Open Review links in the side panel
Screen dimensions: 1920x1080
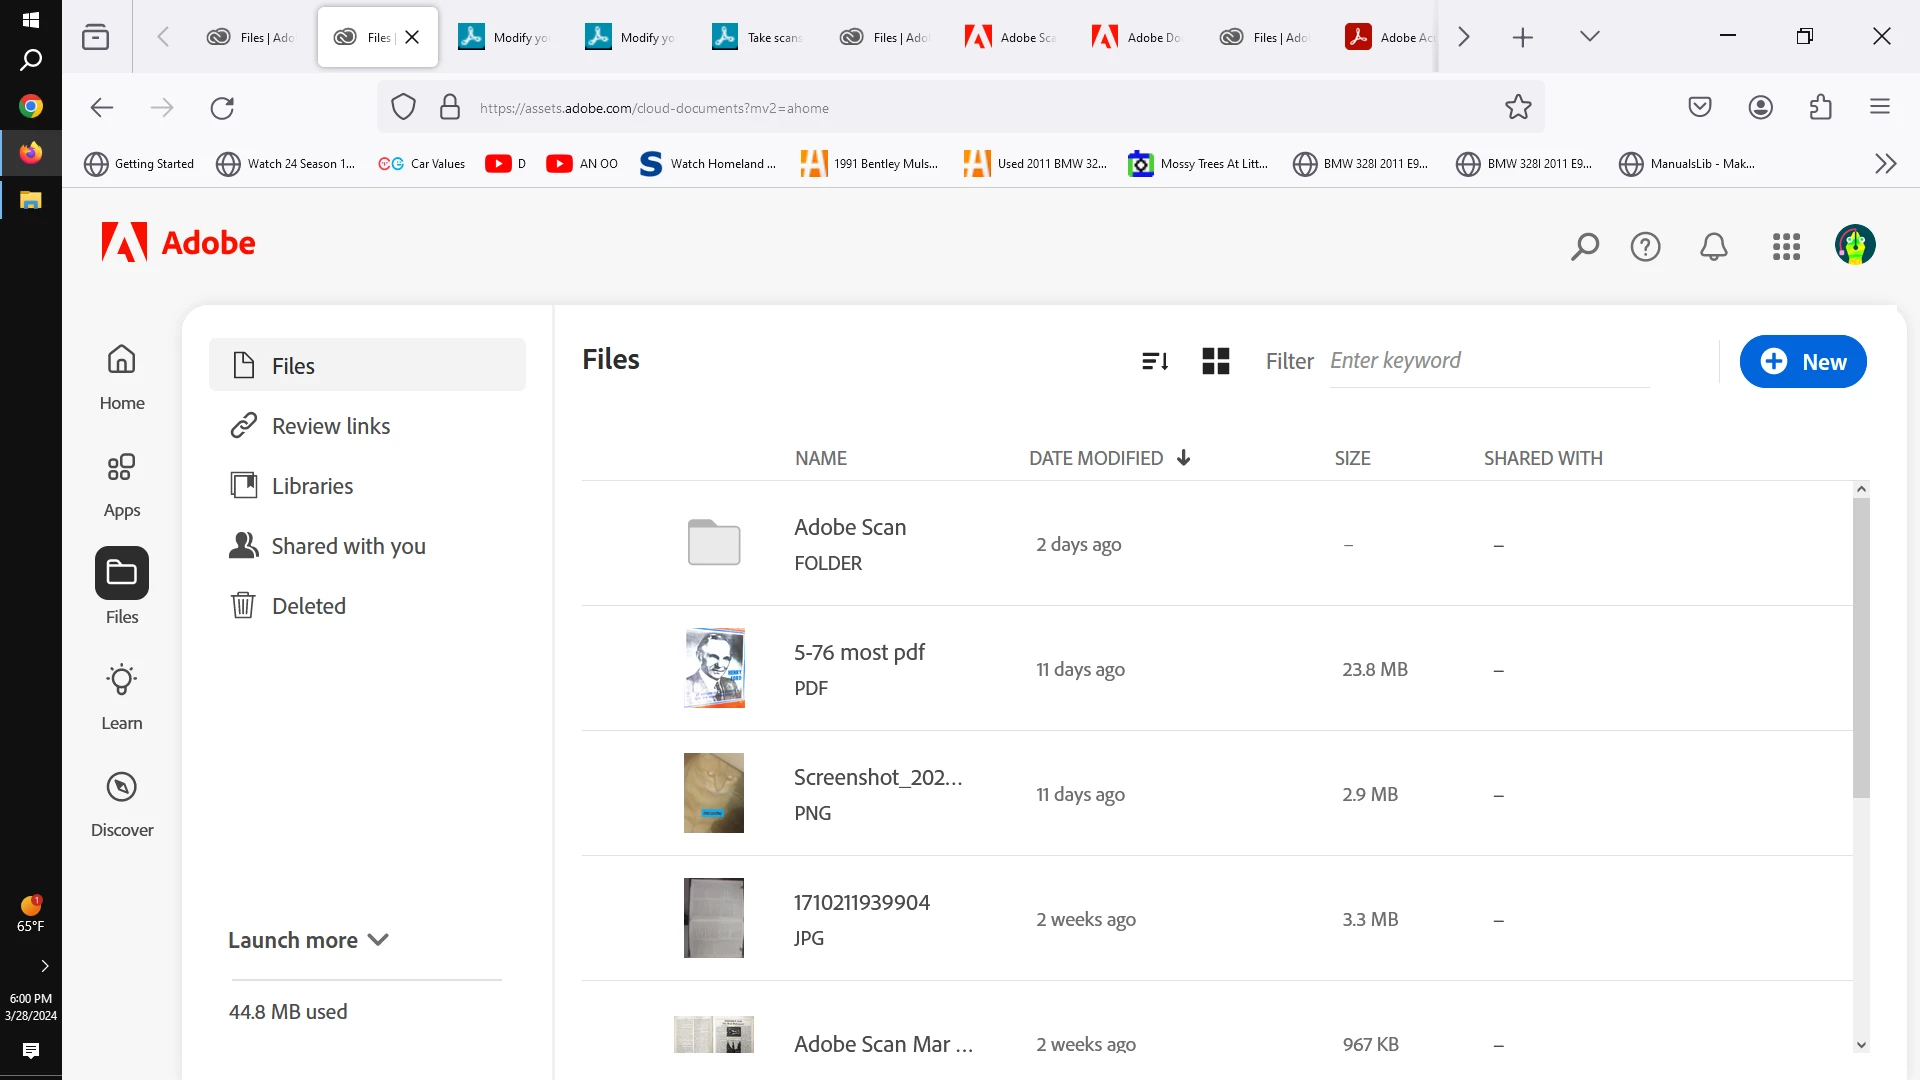point(331,426)
